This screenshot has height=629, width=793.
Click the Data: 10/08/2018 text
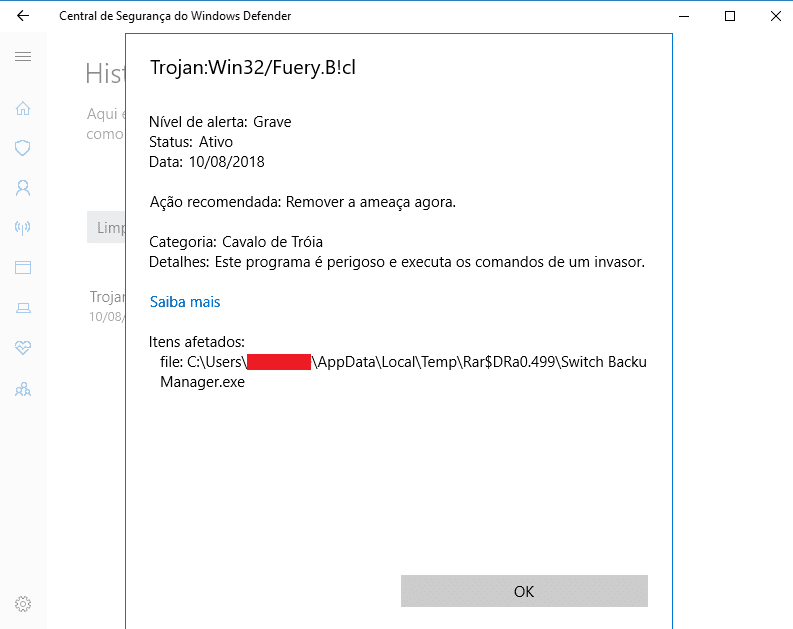[x=206, y=162]
